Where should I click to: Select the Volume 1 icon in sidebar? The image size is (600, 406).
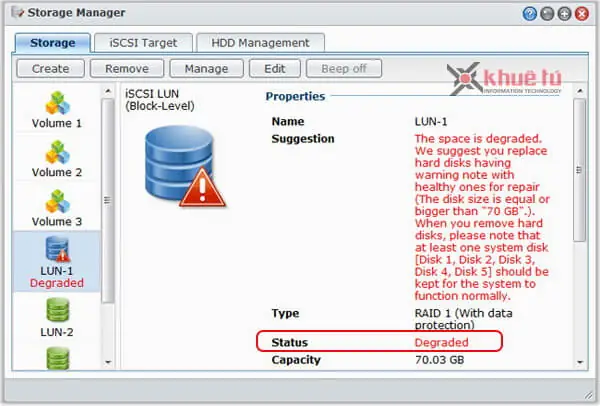click(57, 101)
